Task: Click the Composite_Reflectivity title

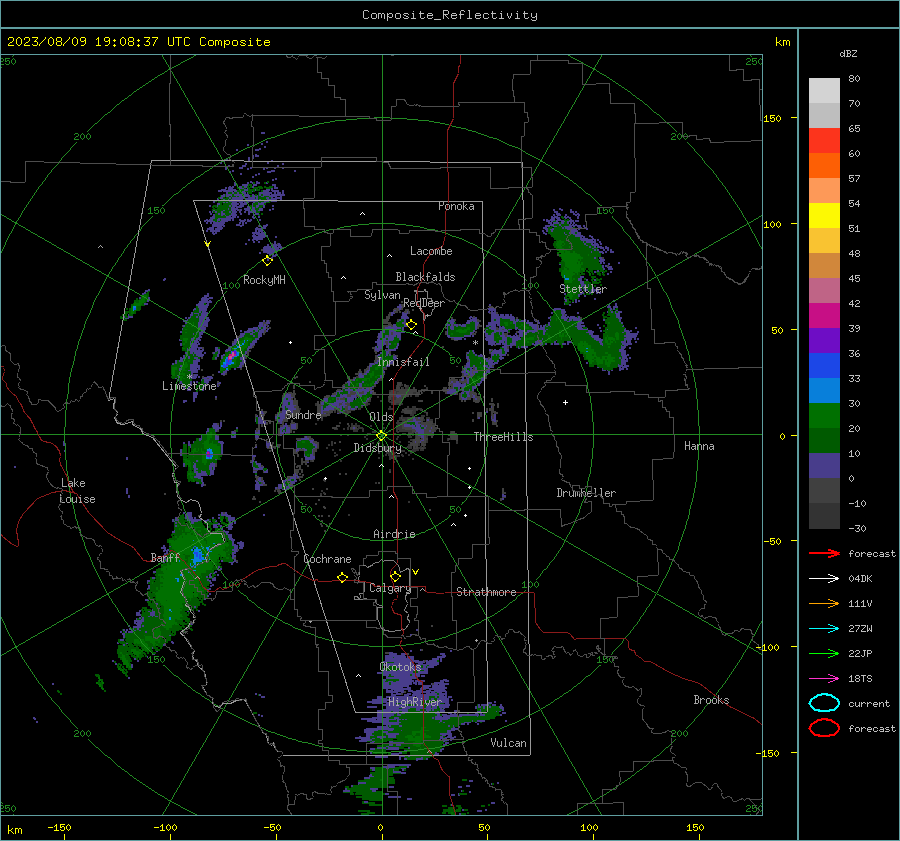Action: tap(450, 15)
